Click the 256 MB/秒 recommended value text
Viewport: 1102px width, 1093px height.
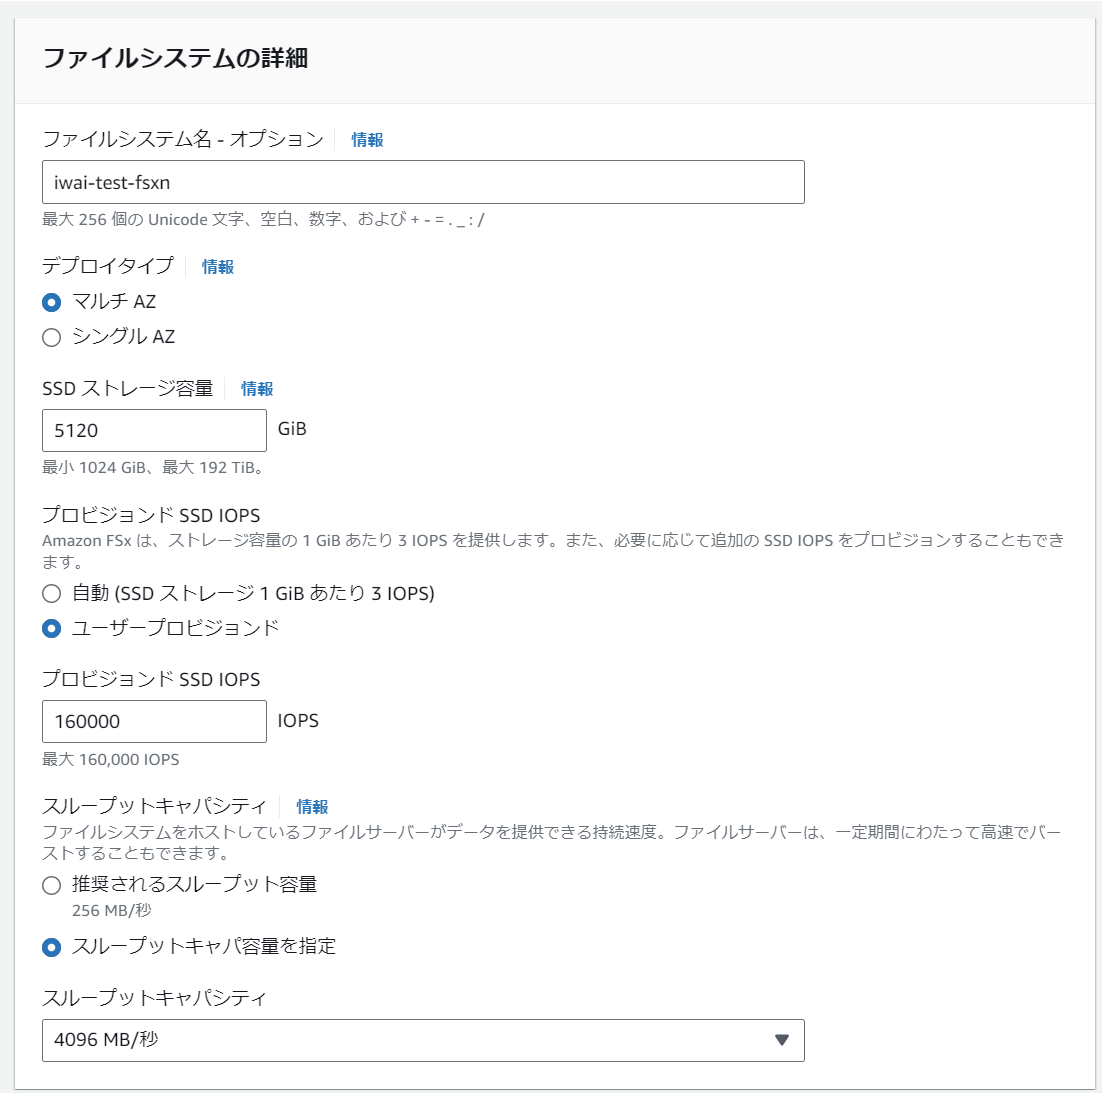[112, 910]
